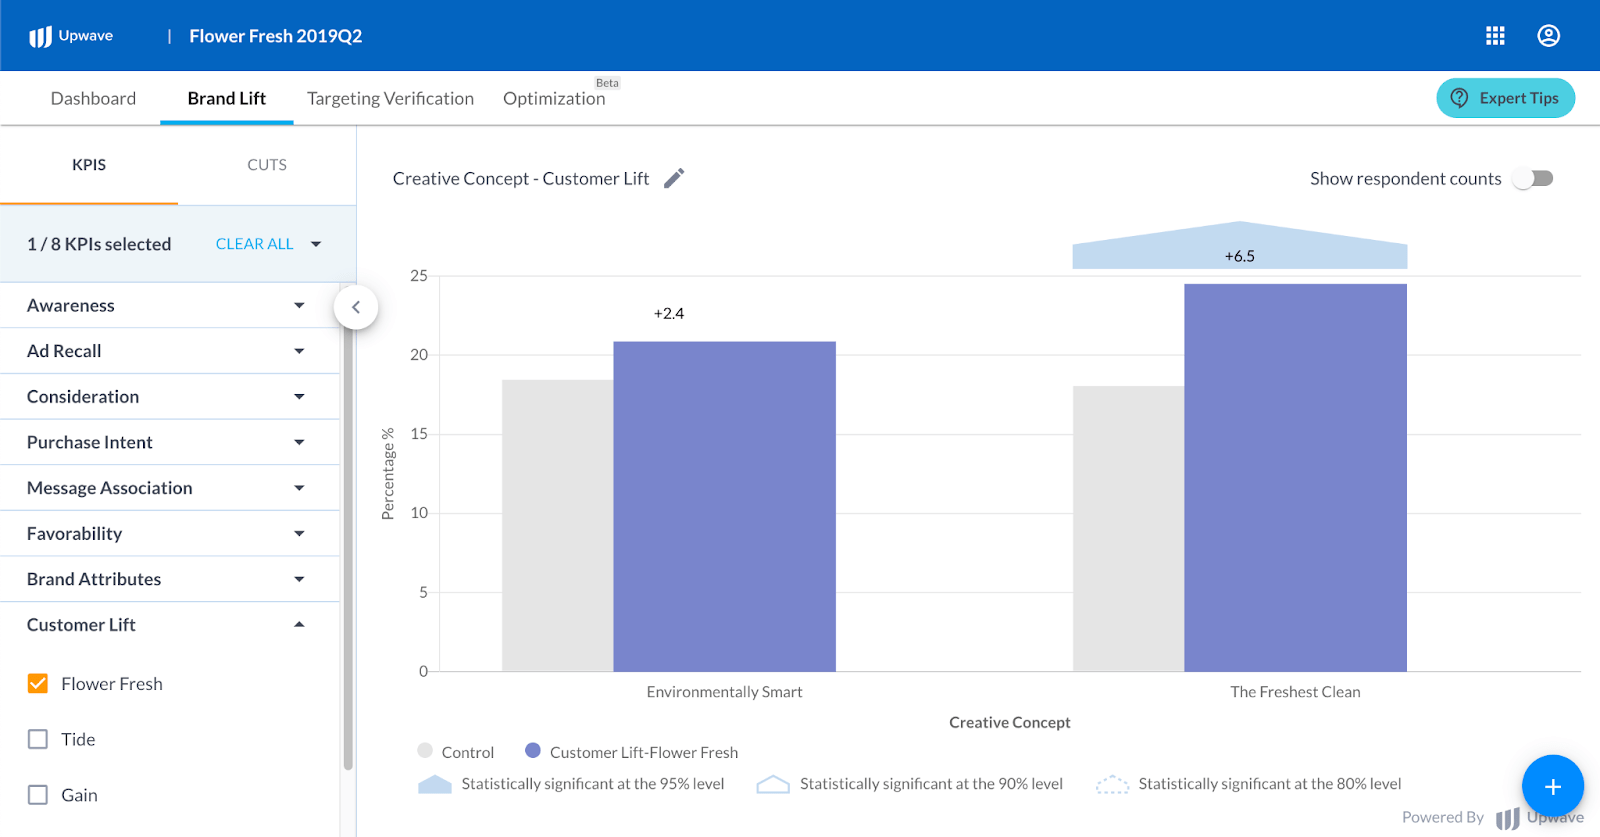Image resolution: width=1600 pixels, height=837 pixels.
Task: Open the Targeting Verification tab
Action: (x=390, y=98)
